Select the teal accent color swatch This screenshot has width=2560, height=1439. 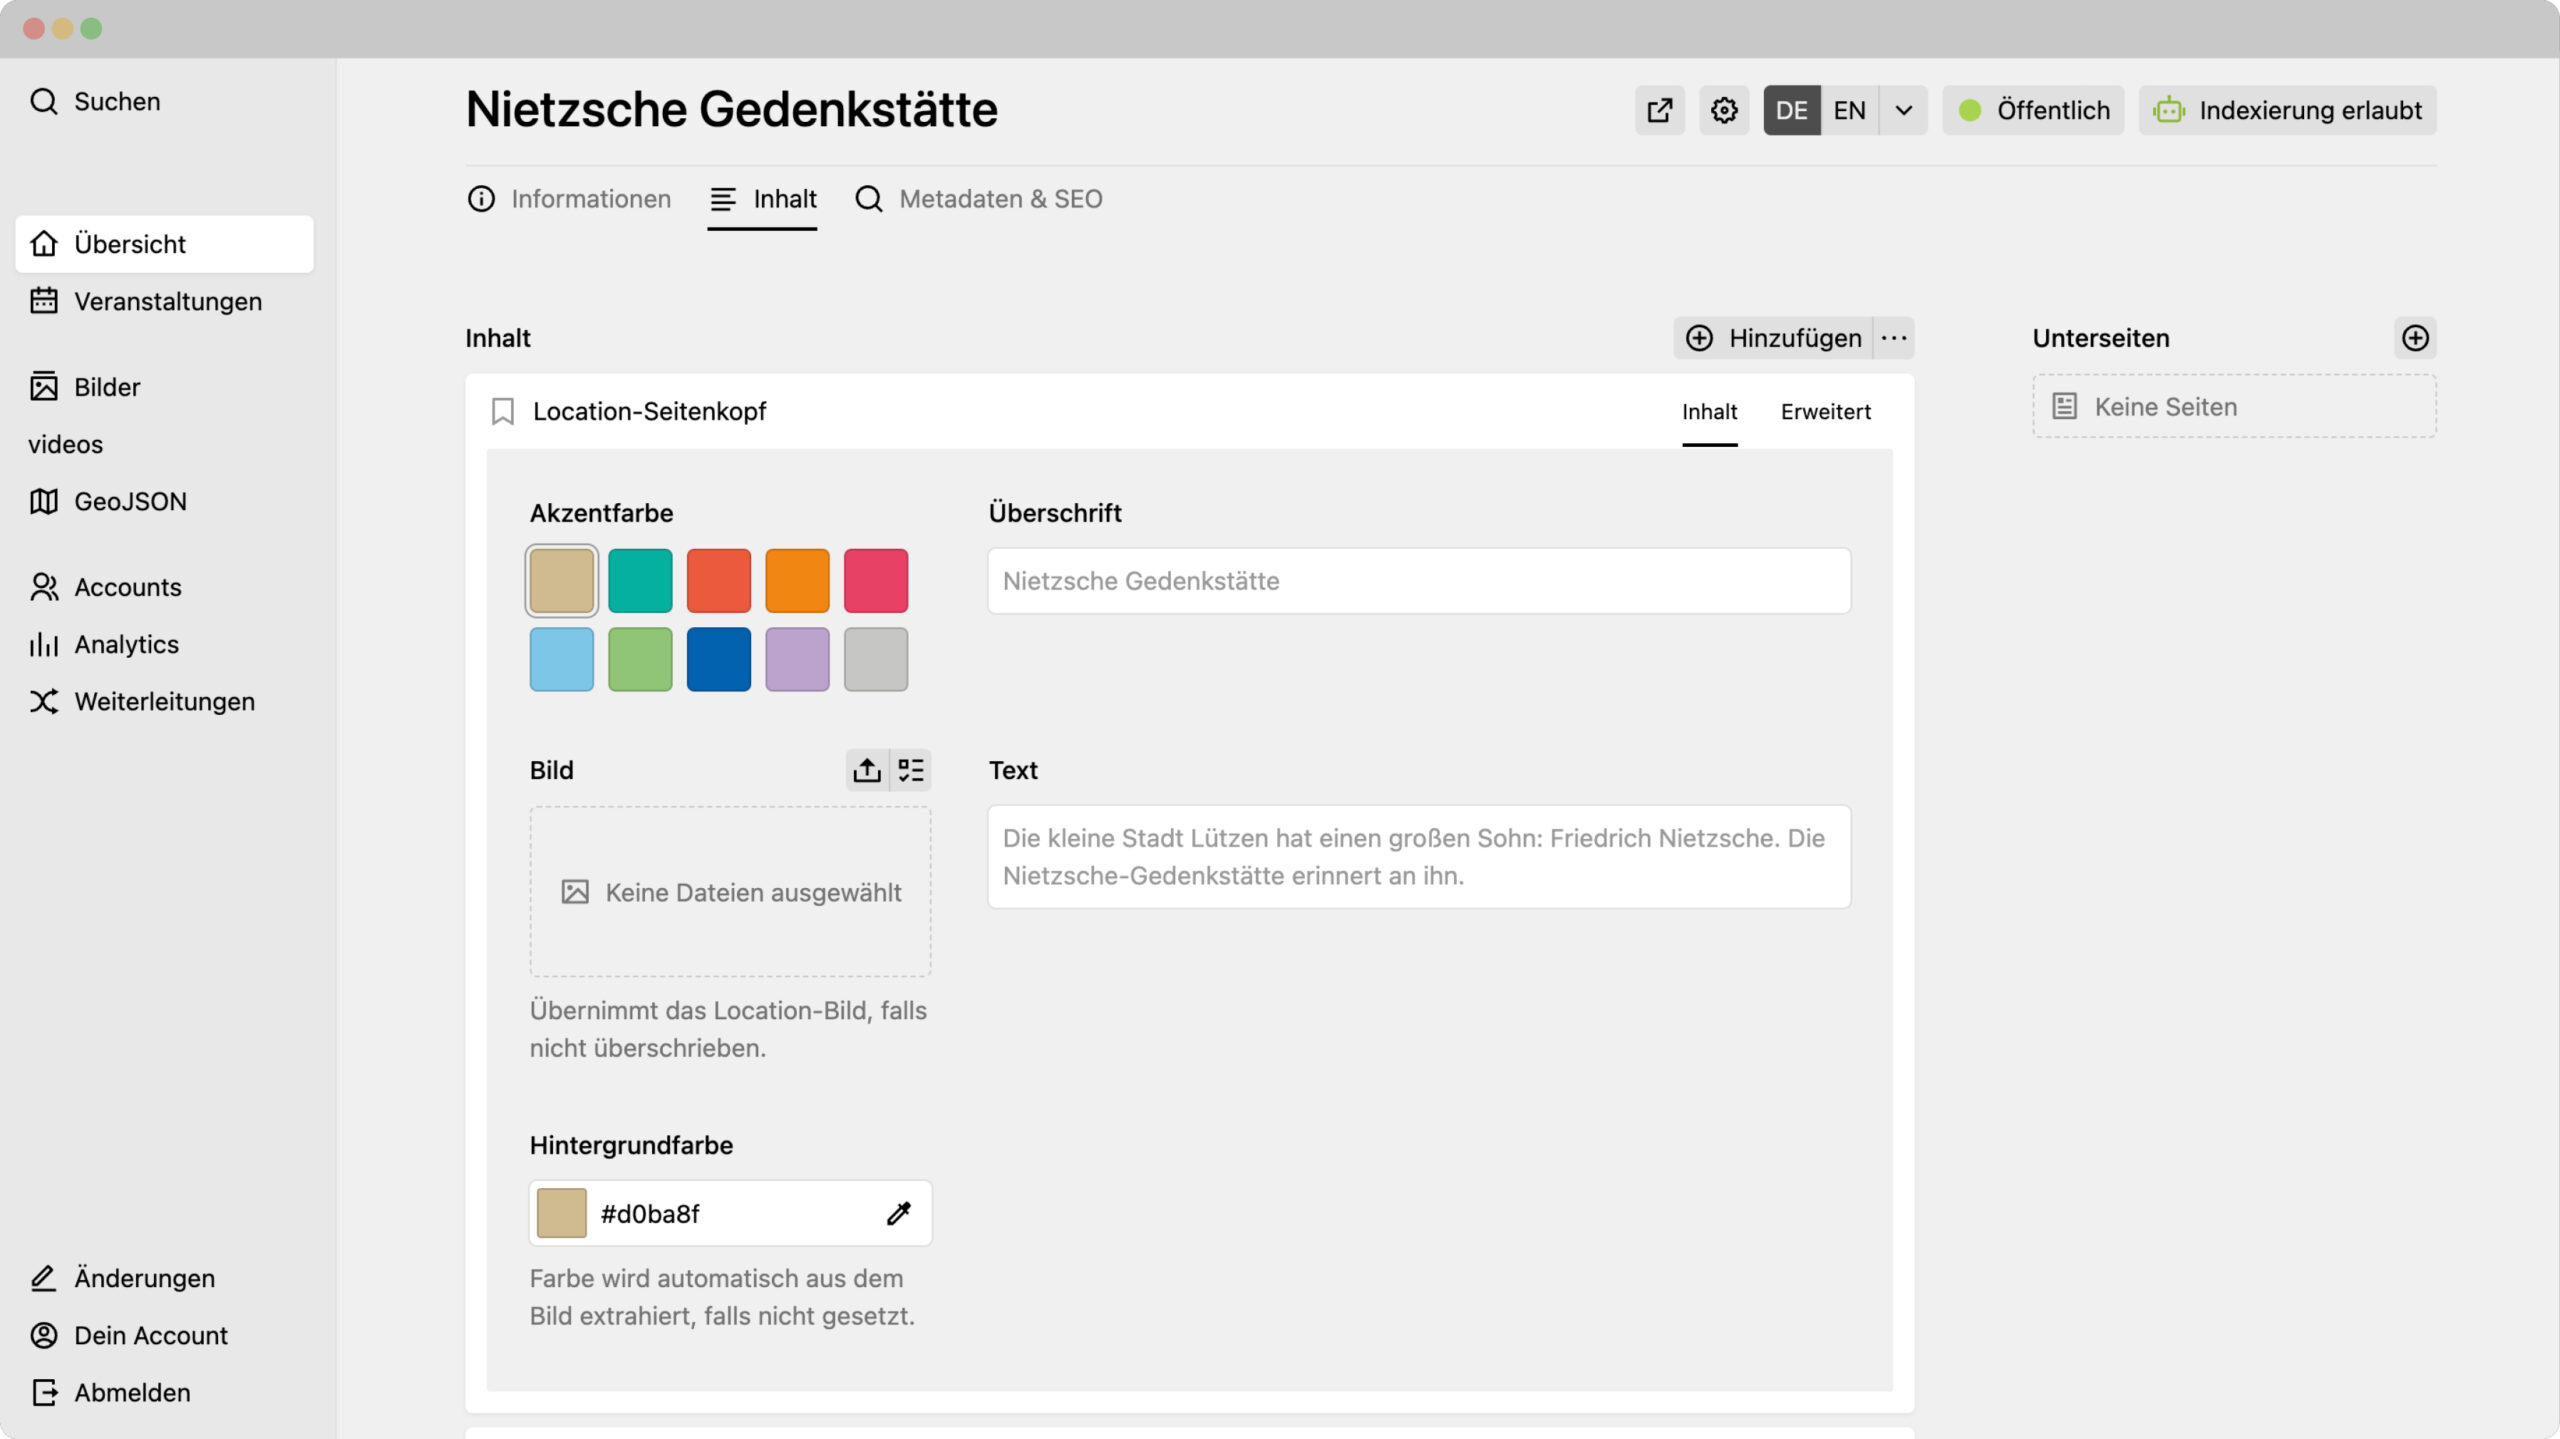[640, 580]
